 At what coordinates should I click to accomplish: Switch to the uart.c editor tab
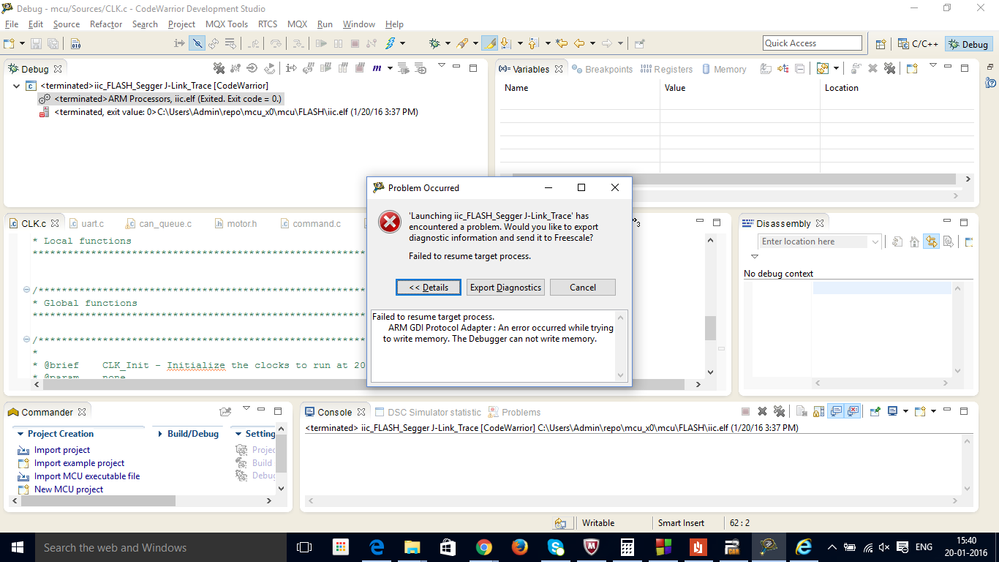click(x=87, y=224)
